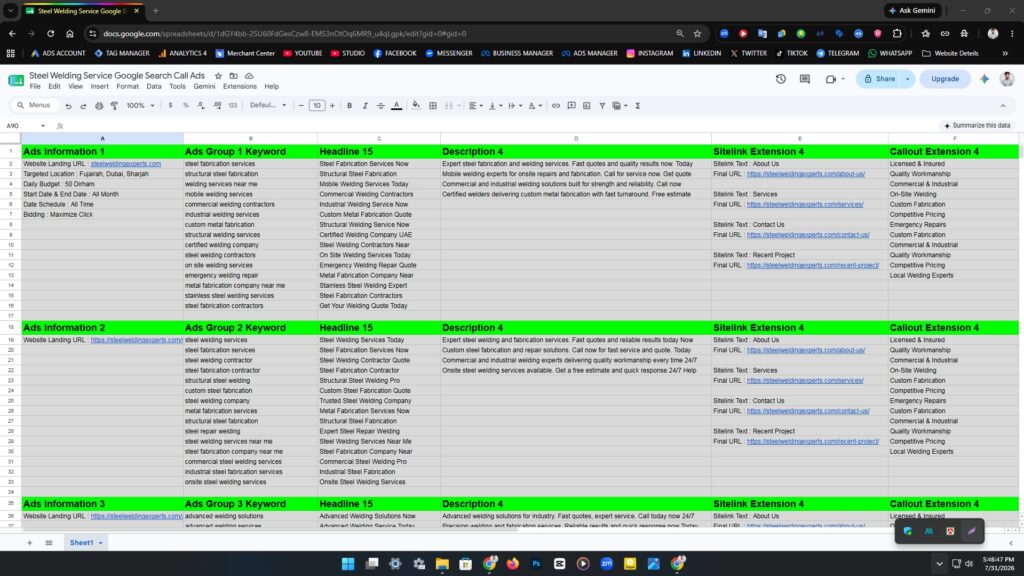
Task: Click the Redo icon in toolbar
Action: [83, 106]
